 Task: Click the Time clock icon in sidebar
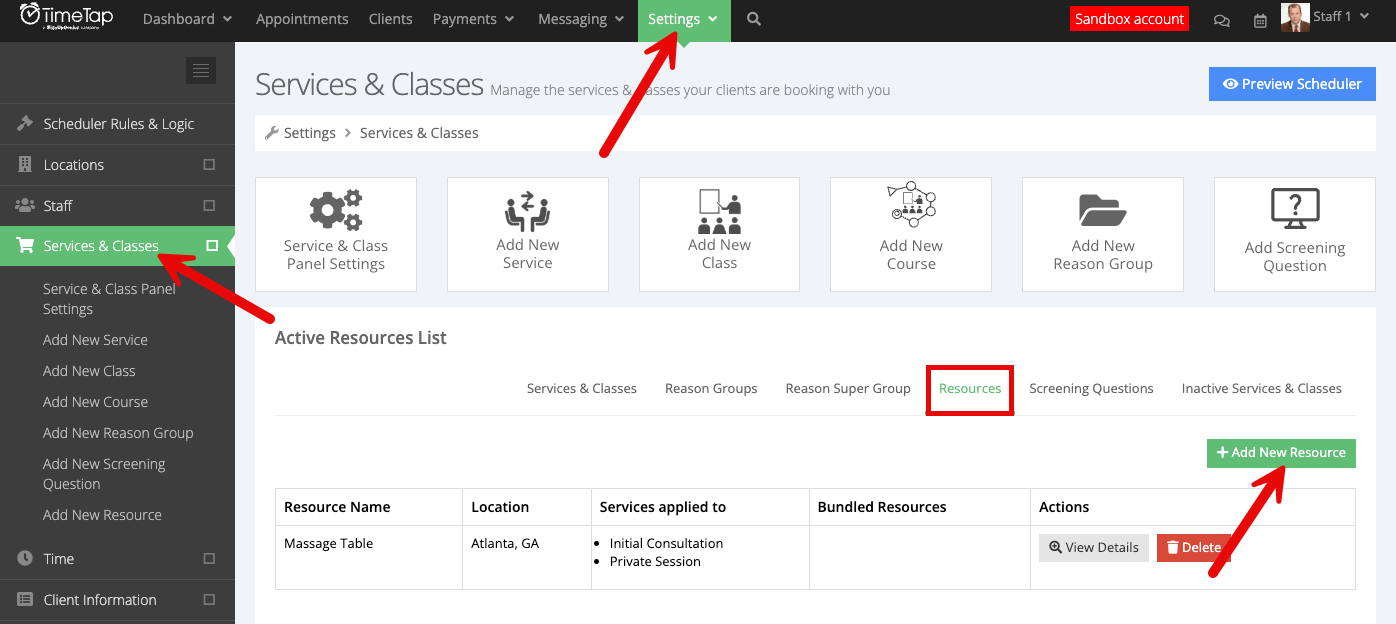coord(25,558)
